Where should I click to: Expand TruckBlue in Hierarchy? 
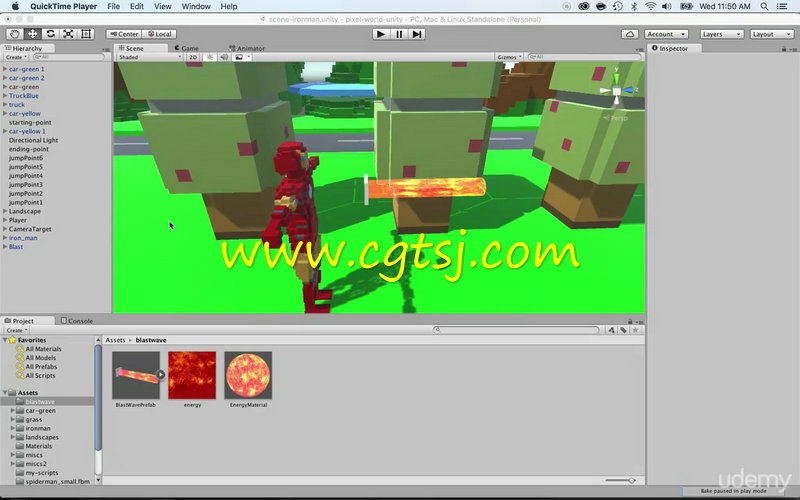(x=5, y=95)
